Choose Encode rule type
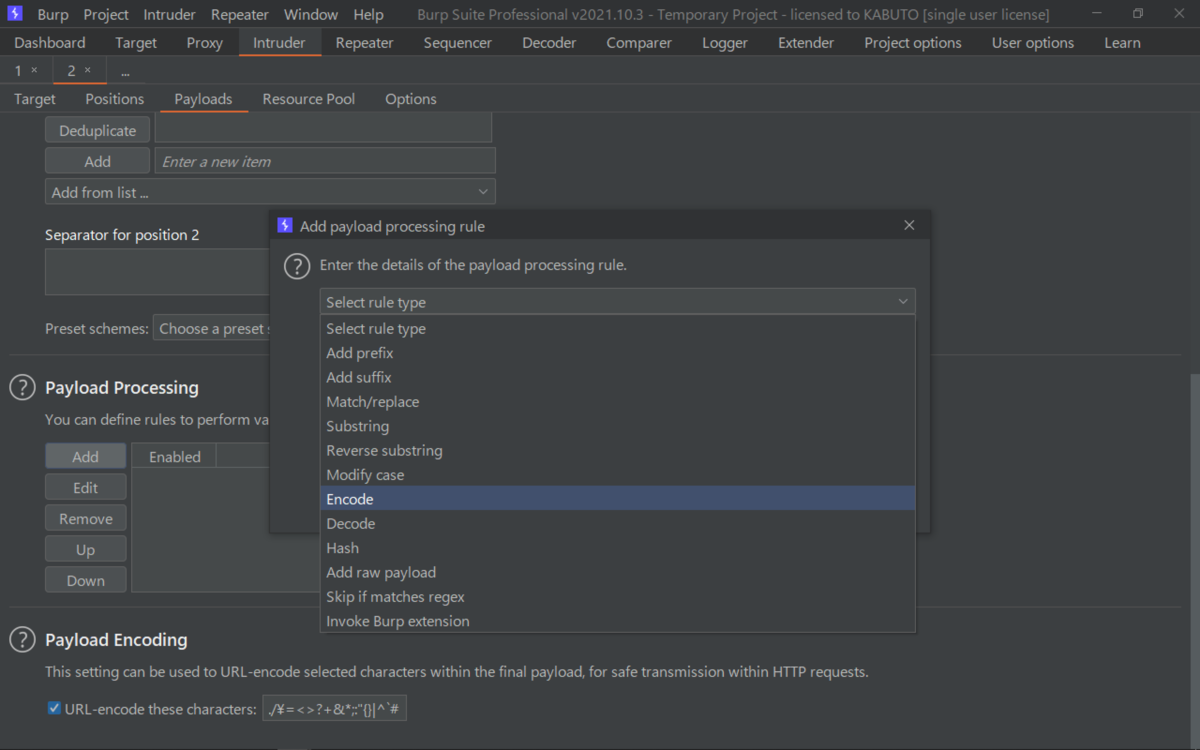This screenshot has width=1200, height=750. [617, 499]
